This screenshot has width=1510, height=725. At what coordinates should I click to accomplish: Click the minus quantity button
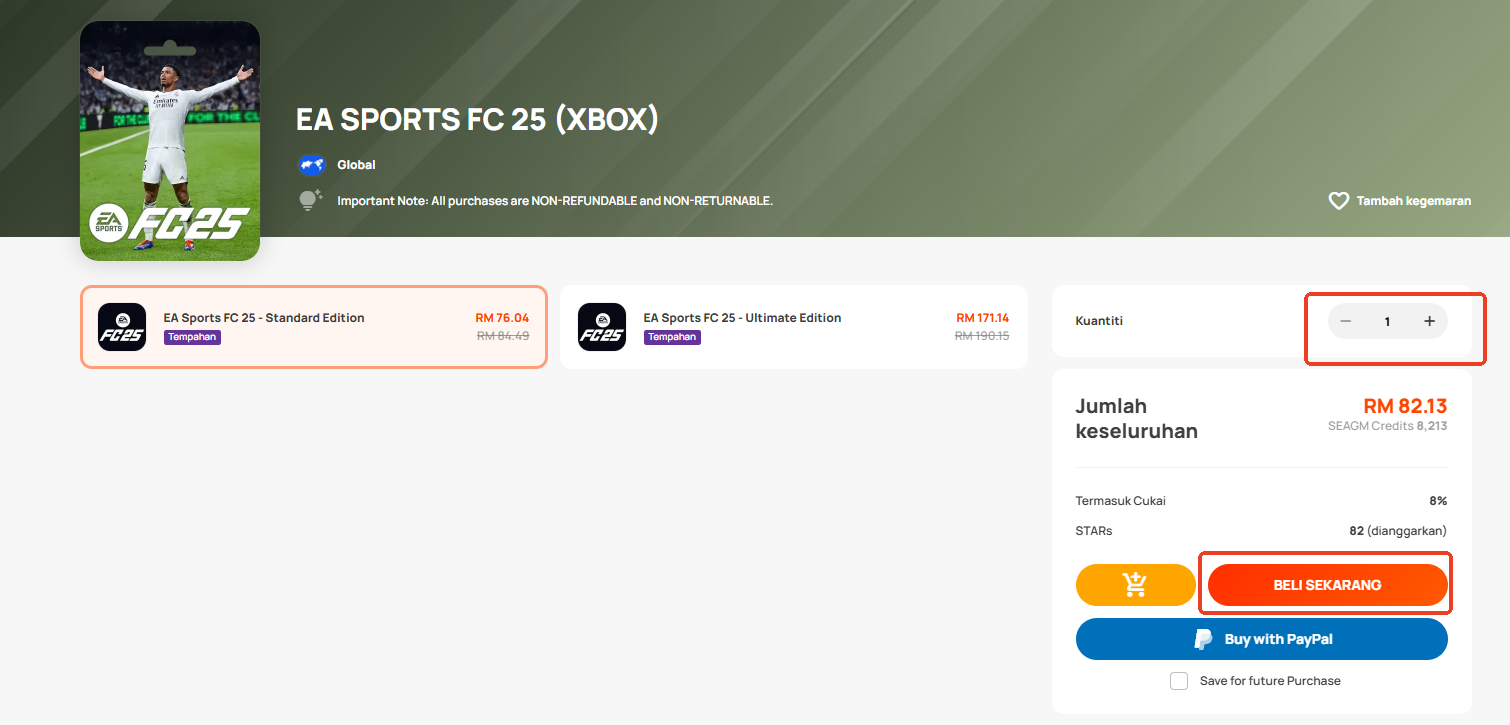tap(1346, 321)
